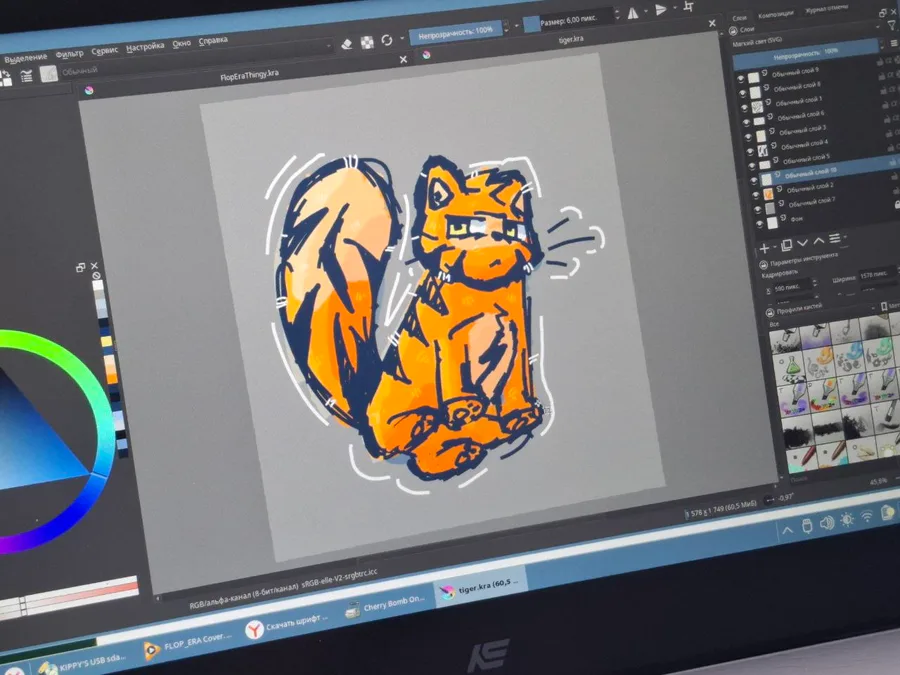Click the layer properties lines icon
The height and width of the screenshot is (675, 900).
click(835, 238)
